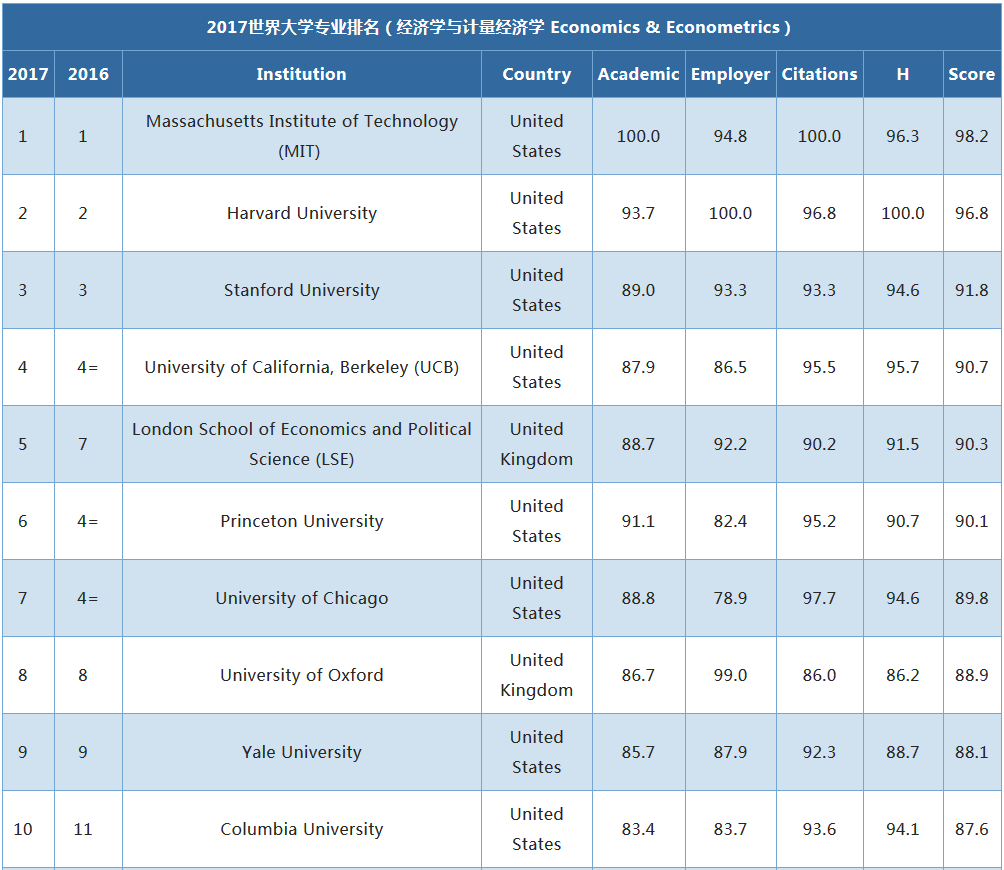Screen dimensions: 1004x870
Task: Click Berkeley's Employer value 86.5
Action: click(731, 367)
